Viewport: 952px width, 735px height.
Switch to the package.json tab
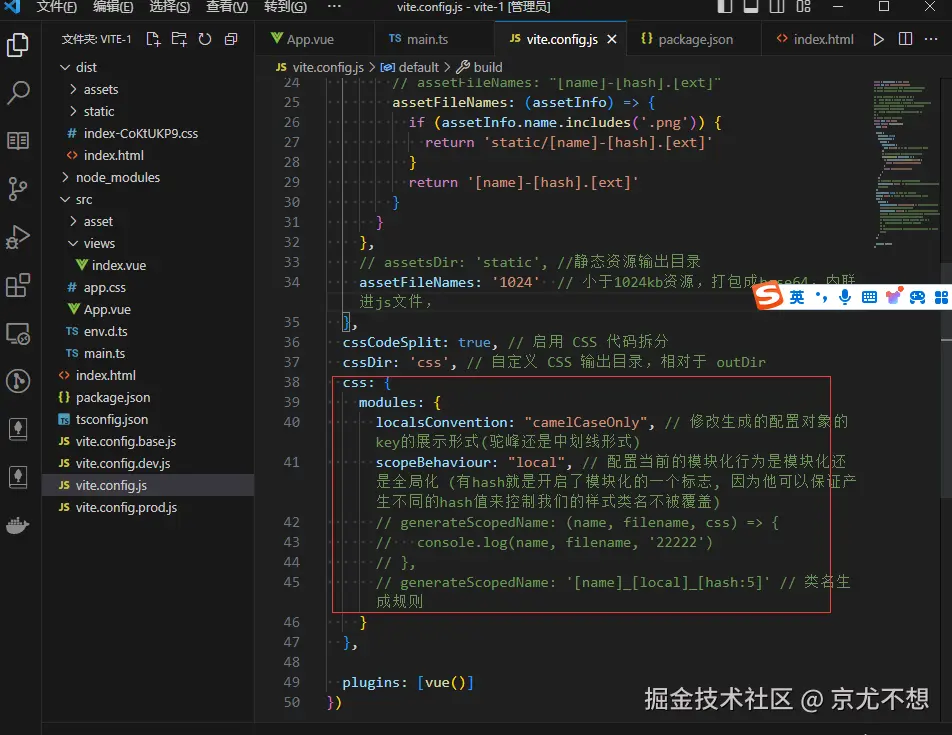(695, 39)
